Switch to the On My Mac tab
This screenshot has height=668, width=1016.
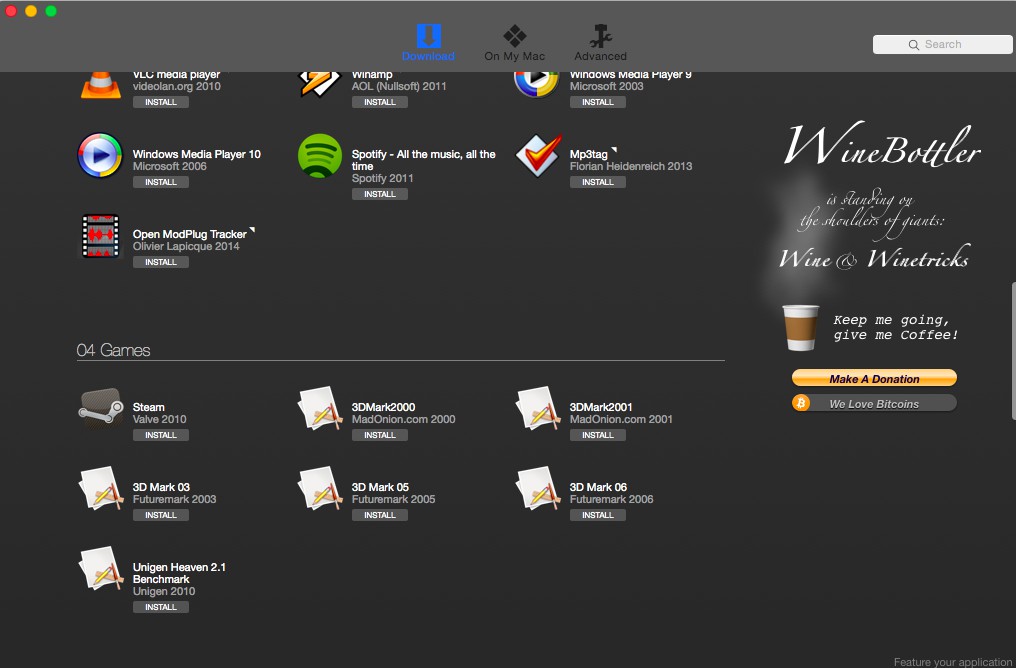pos(514,43)
